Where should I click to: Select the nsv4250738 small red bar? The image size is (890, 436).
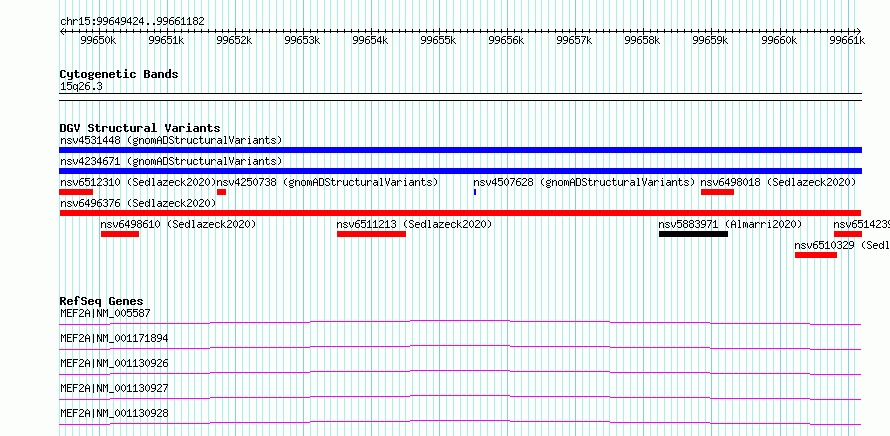click(x=221, y=192)
